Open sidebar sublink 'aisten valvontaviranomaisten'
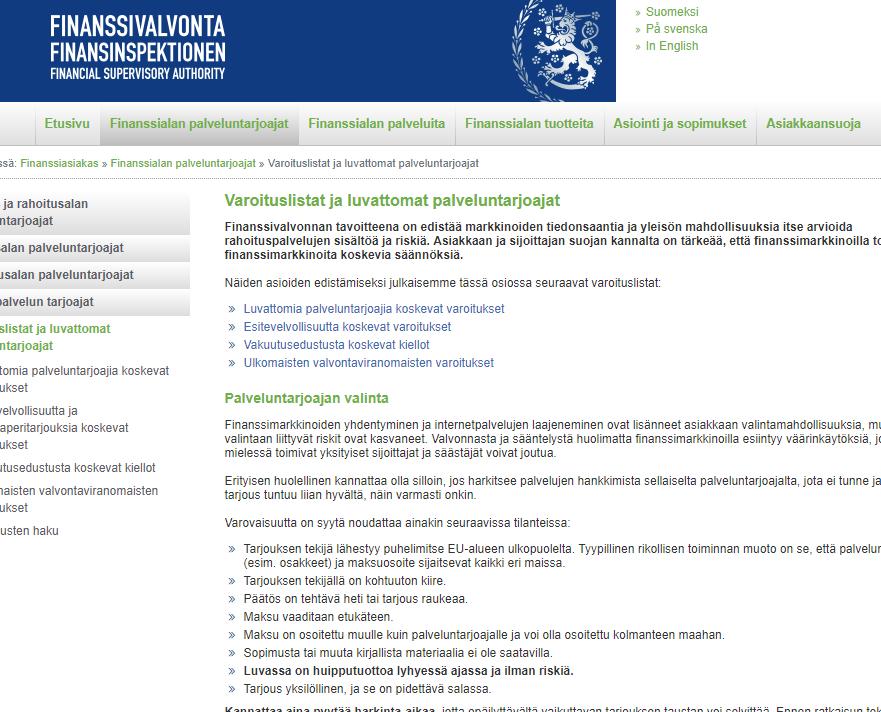 (79, 499)
